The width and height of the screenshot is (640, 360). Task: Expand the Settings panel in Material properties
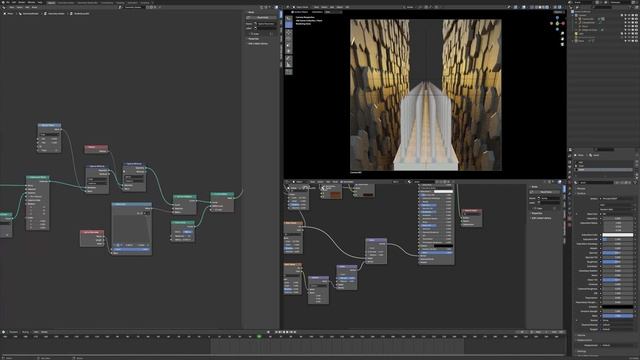581,351
